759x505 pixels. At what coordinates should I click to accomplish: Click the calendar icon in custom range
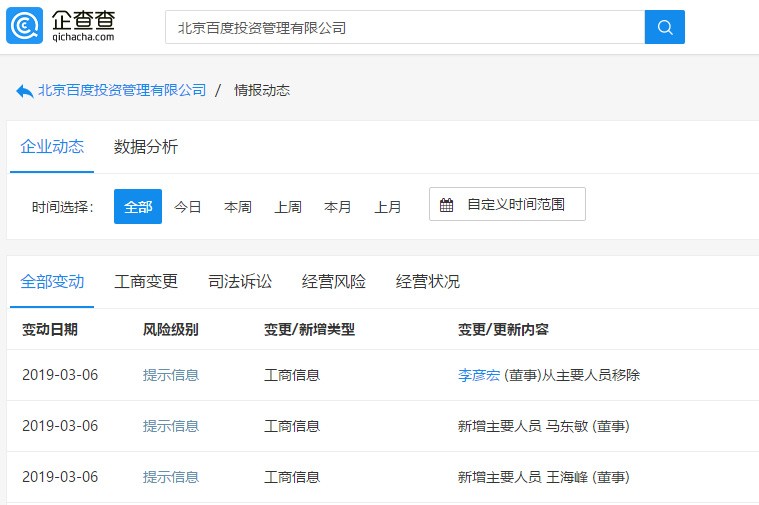tap(447, 205)
